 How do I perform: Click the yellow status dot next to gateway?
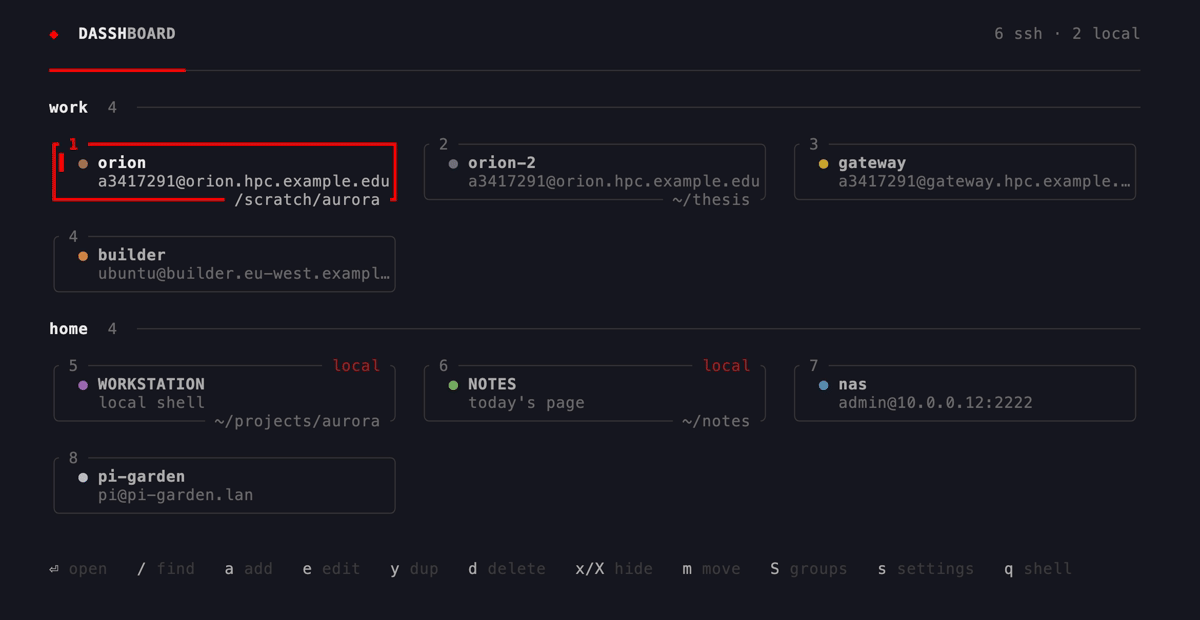823,163
